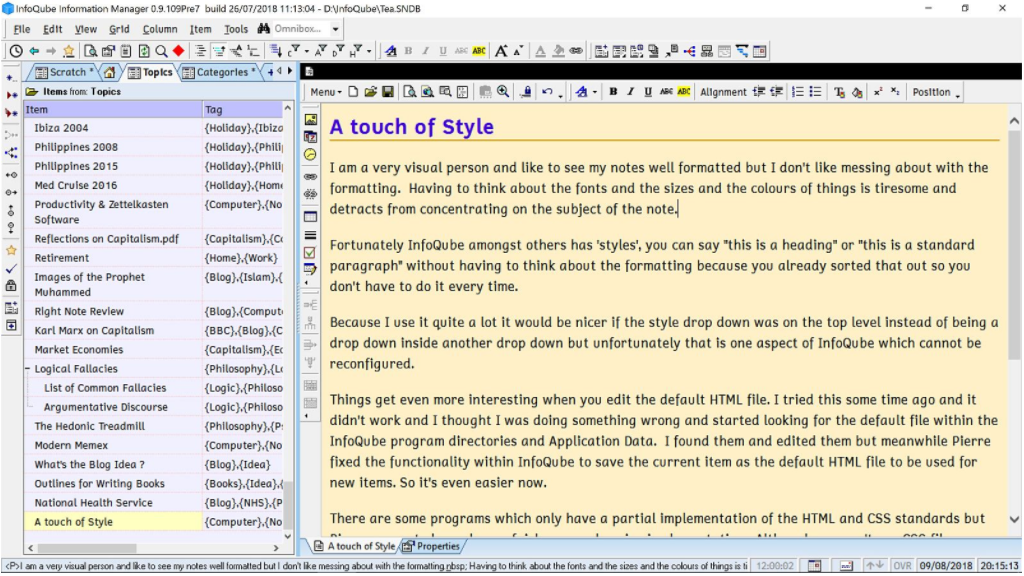
Task: Toggle strikethrough ABC in the editor toolbar
Action: click(666, 92)
